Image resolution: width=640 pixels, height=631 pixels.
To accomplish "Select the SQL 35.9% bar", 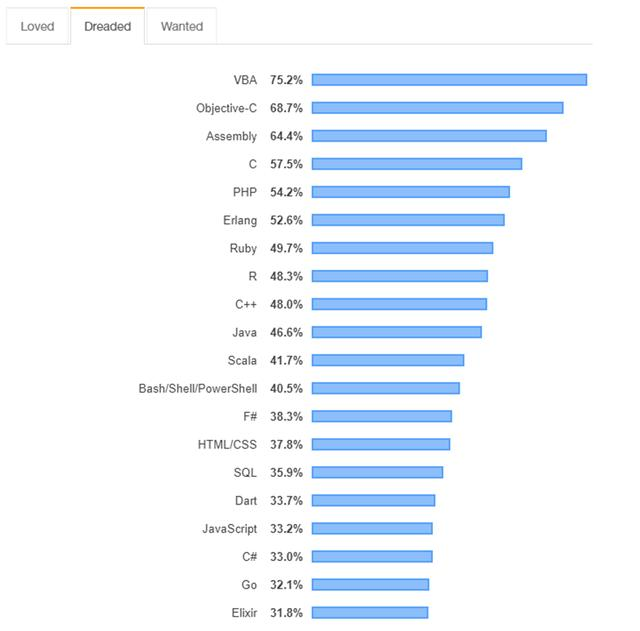I will 377,472.
